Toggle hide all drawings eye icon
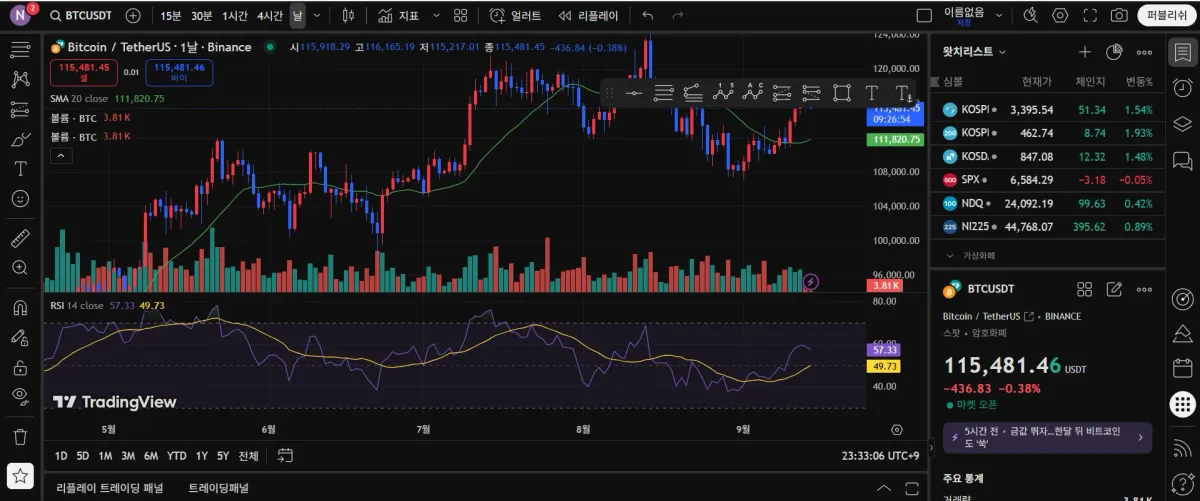 [19, 396]
